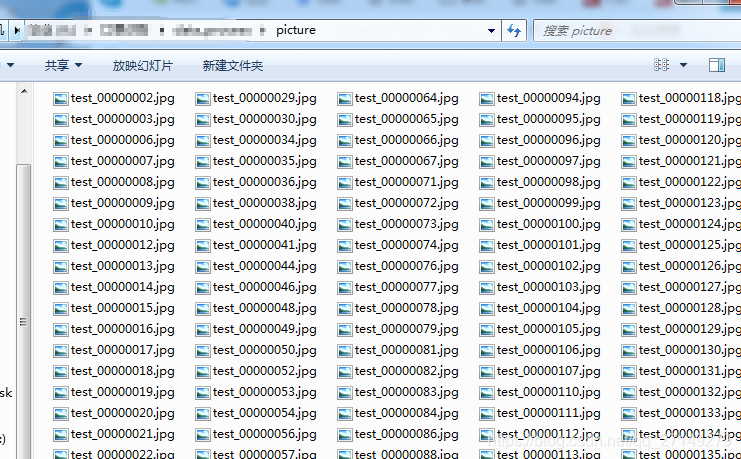Screen dimensions: 741x459
Task: Click the file icon of test_00000049.jpg
Action: 203,329
